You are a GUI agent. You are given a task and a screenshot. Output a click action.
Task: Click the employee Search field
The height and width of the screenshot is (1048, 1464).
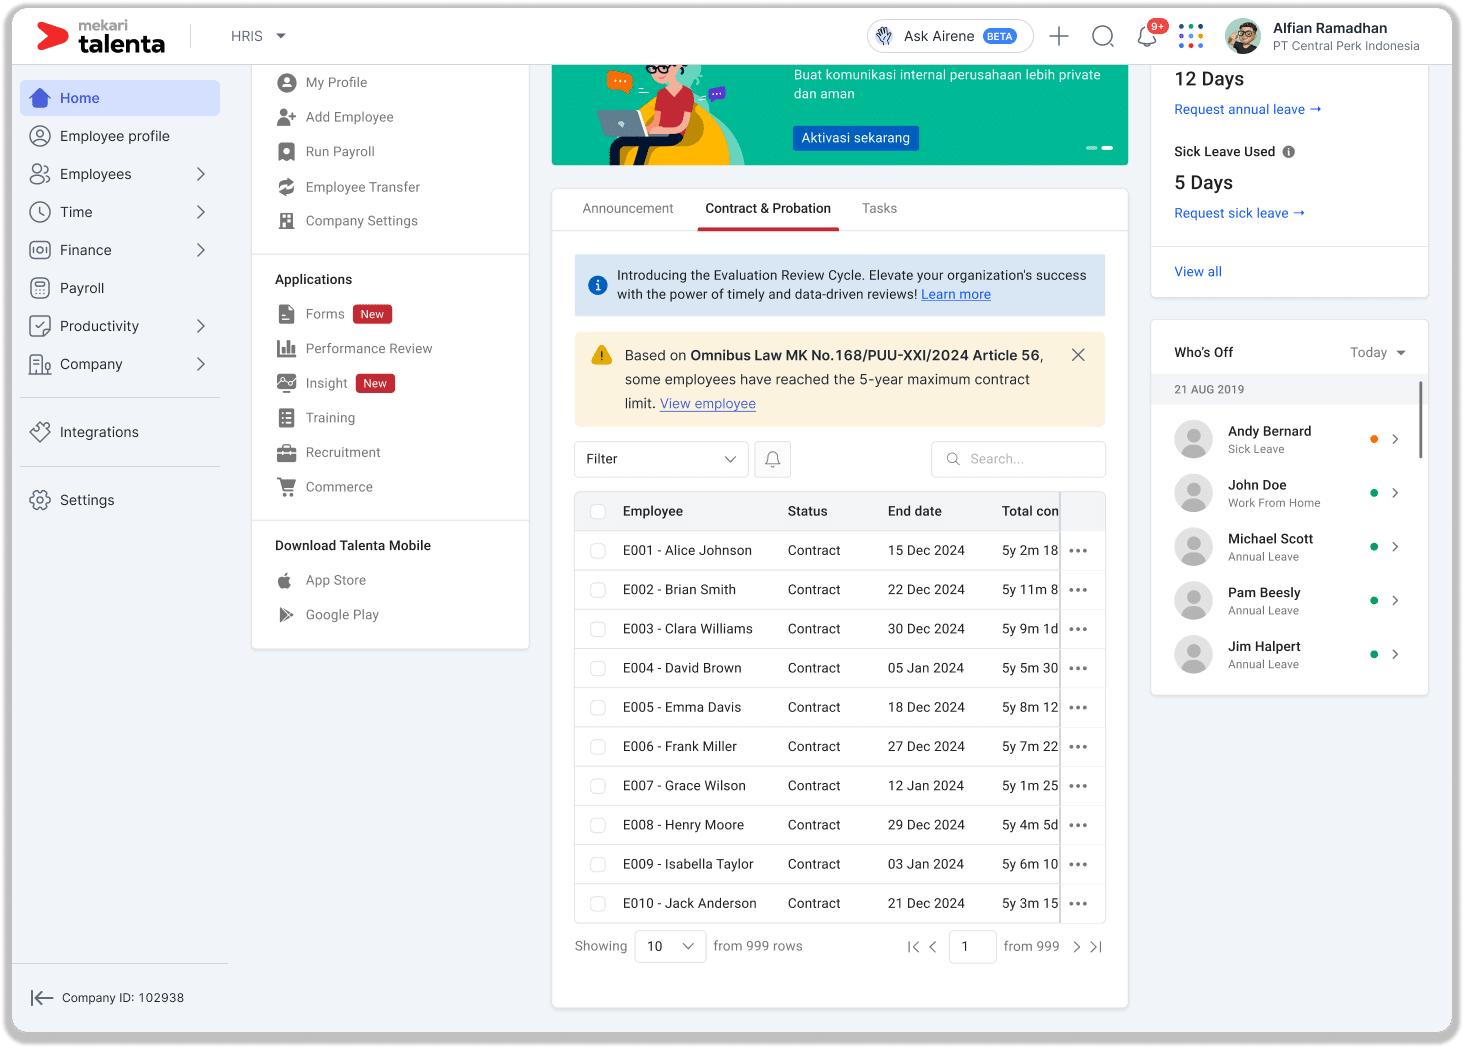coord(1018,459)
